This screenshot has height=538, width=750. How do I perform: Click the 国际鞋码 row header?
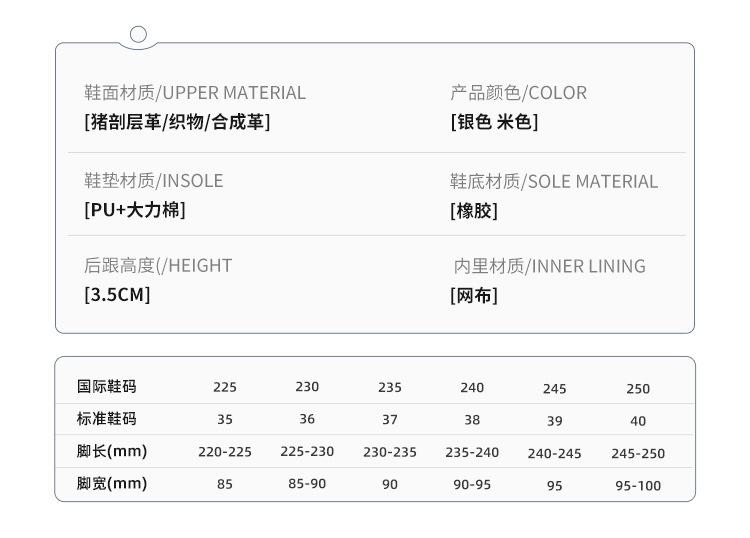pos(106,387)
